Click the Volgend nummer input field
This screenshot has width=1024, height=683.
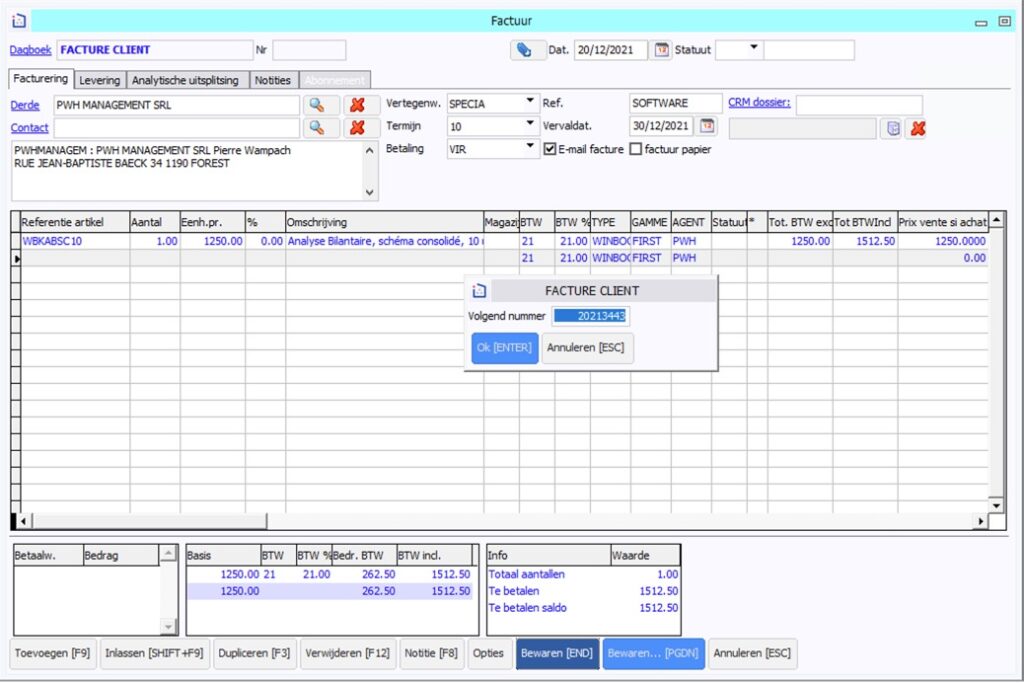tap(590, 316)
